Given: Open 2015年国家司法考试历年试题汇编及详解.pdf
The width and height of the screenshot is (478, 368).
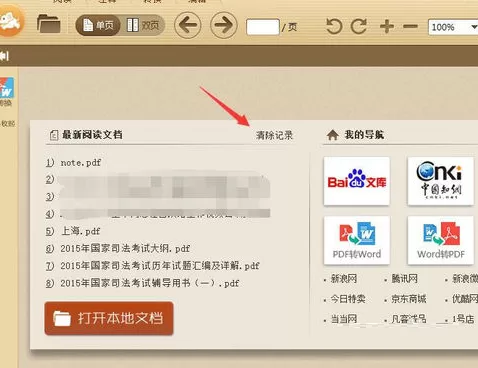Looking at the screenshot, I should click(160, 266).
